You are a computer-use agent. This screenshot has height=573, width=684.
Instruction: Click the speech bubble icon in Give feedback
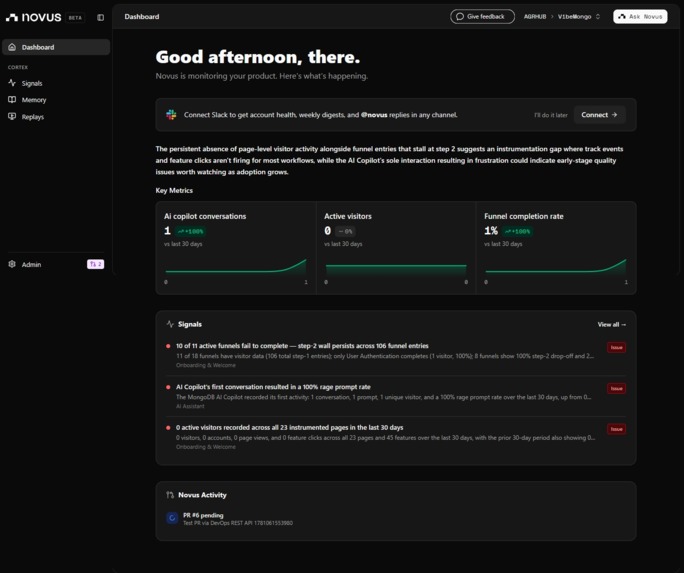[x=459, y=17]
